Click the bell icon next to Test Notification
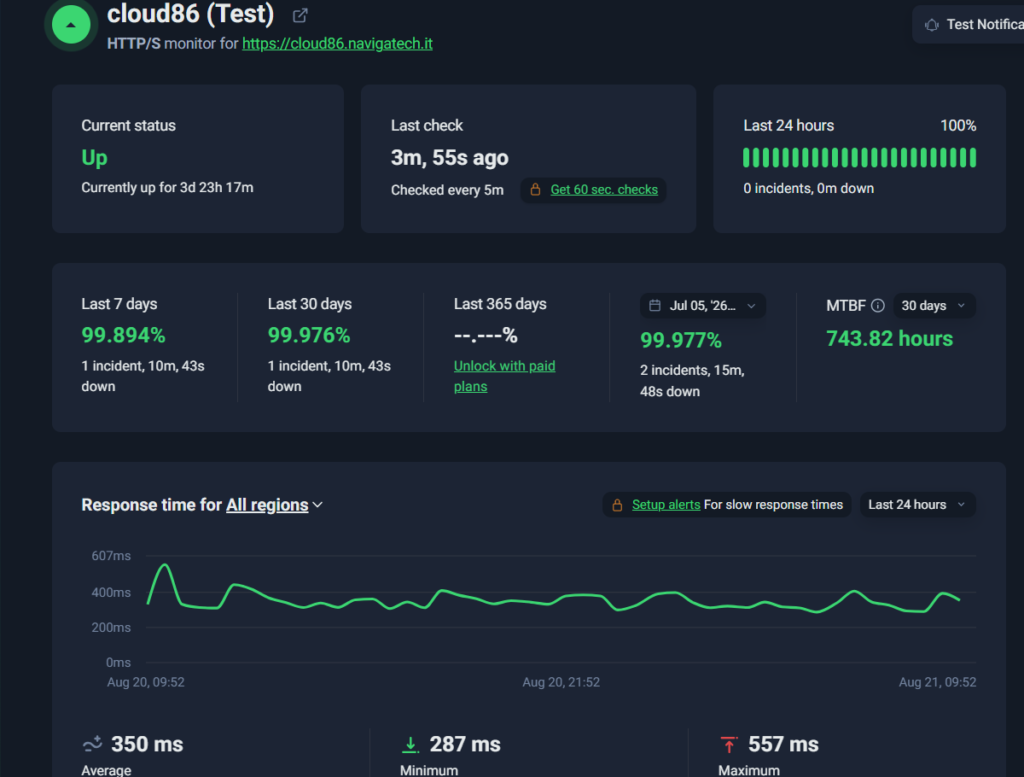The image size is (1024, 777). (x=932, y=25)
